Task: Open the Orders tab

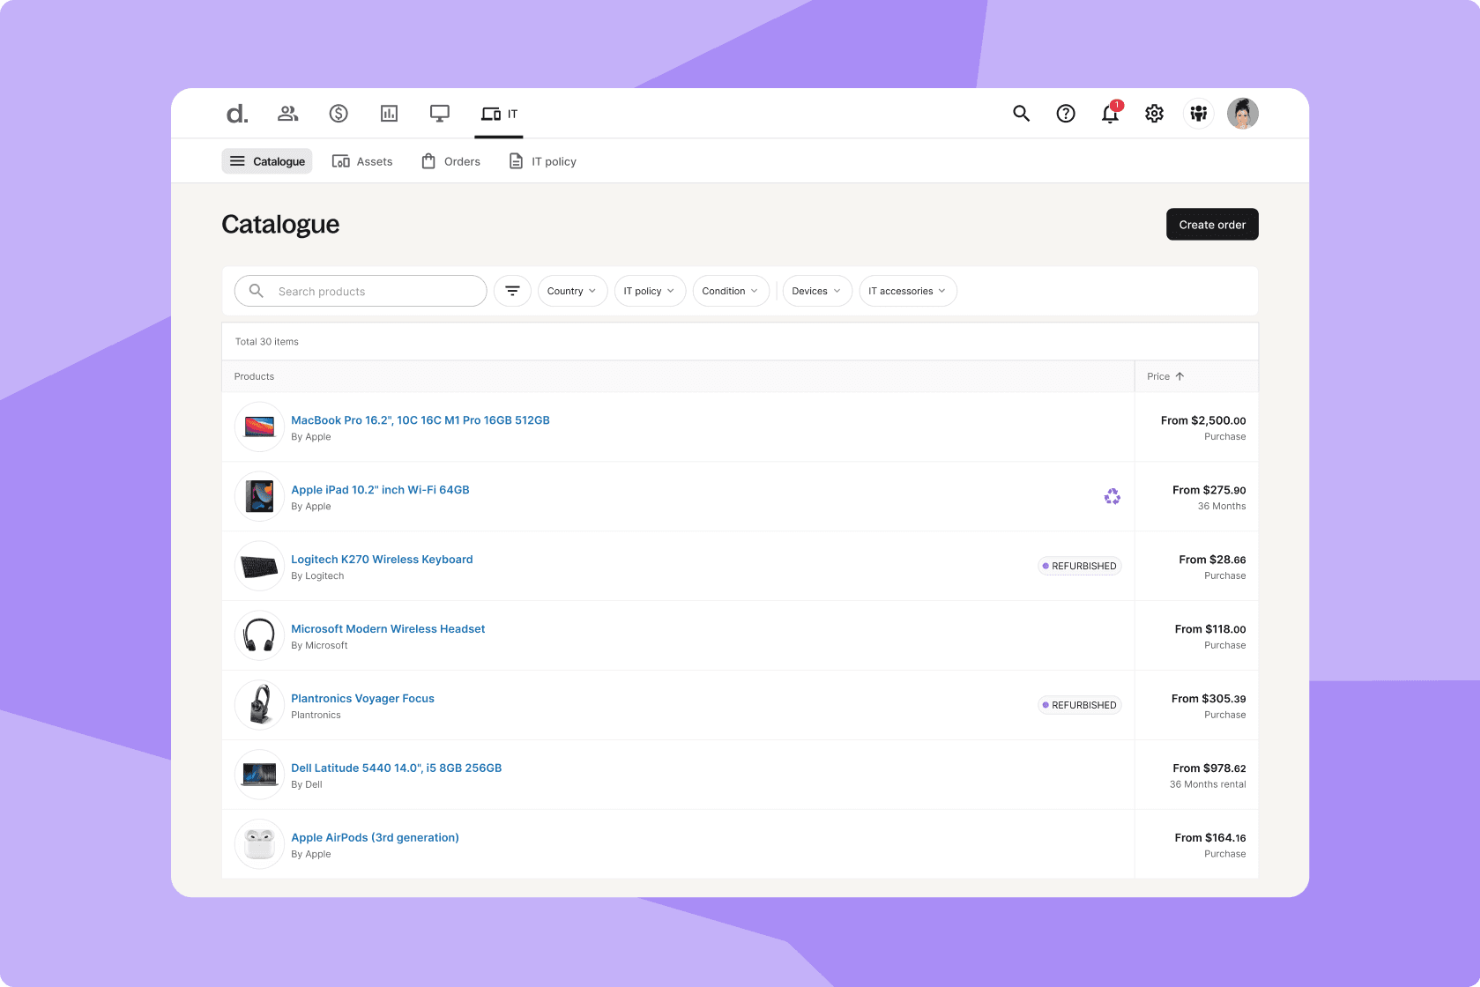Action: (x=450, y=160)
